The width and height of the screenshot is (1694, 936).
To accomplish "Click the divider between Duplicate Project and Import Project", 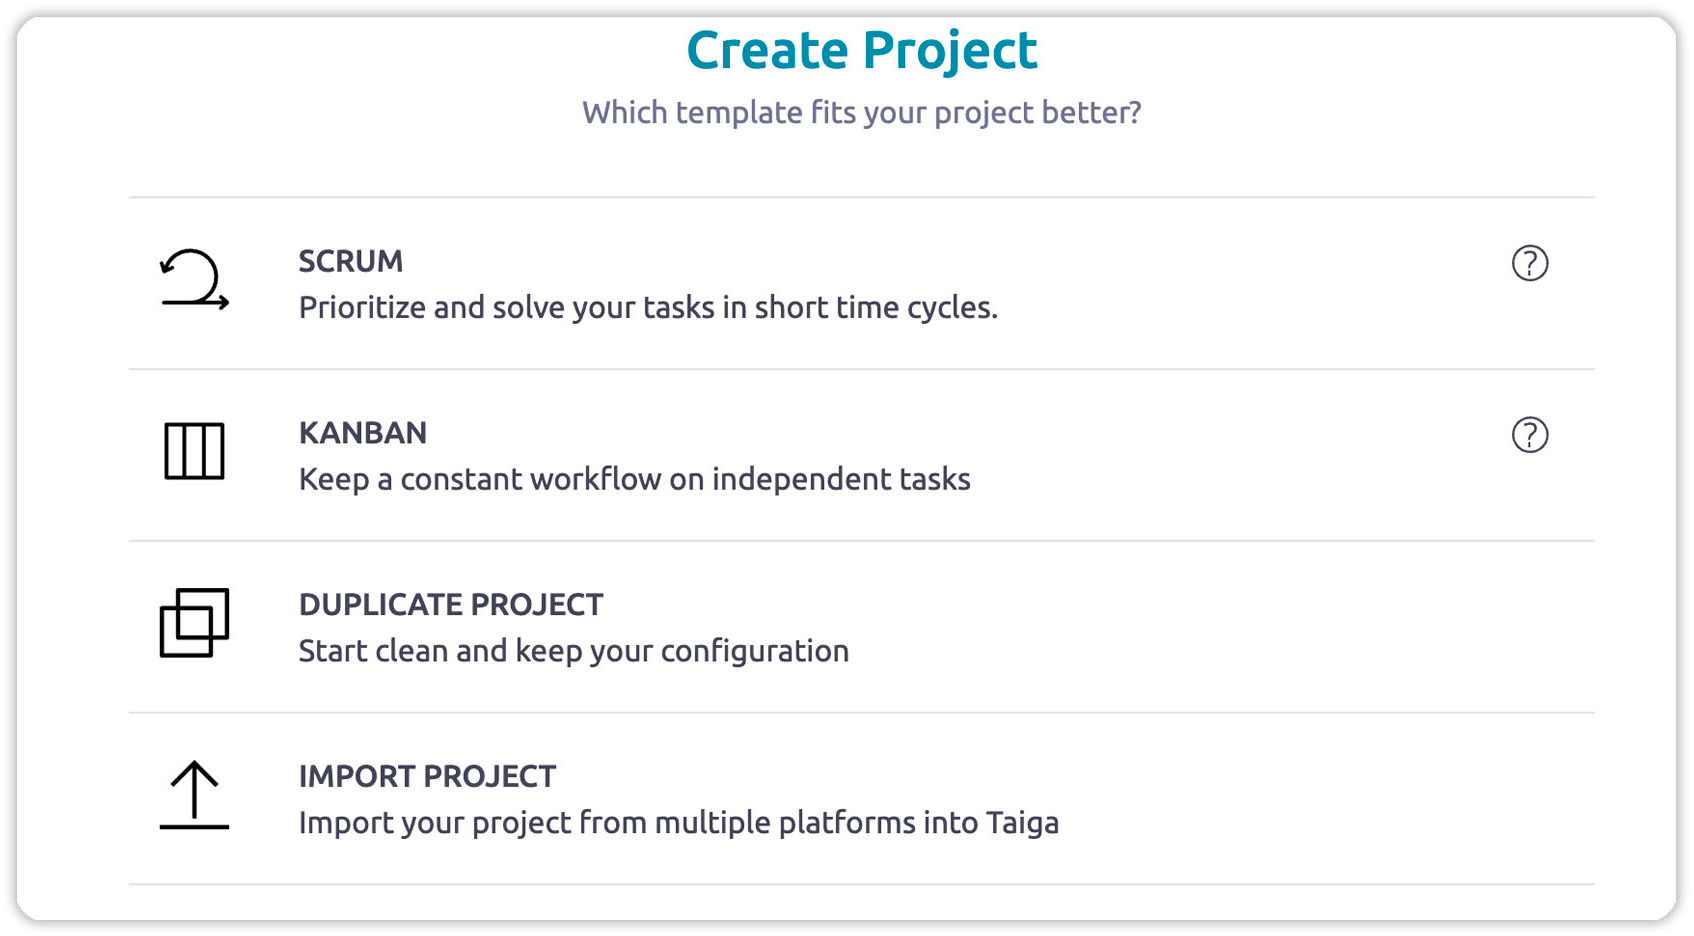I will (x=861, y=713).
